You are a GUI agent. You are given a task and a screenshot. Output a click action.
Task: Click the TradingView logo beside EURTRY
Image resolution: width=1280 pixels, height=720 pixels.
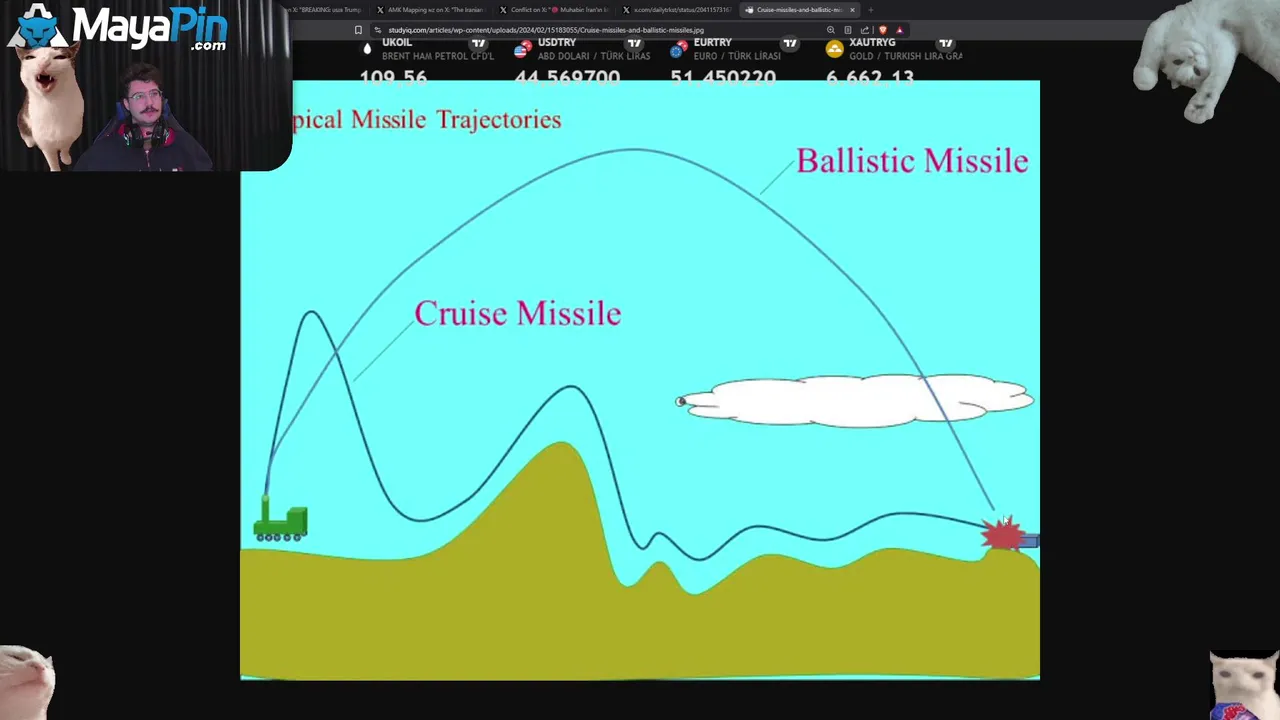790,43
